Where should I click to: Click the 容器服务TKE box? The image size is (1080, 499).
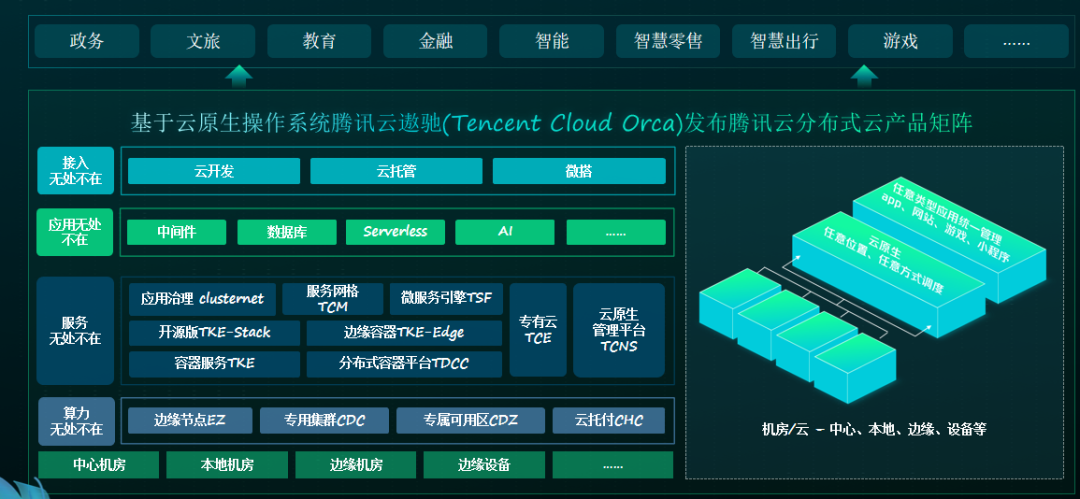[214, 364]
